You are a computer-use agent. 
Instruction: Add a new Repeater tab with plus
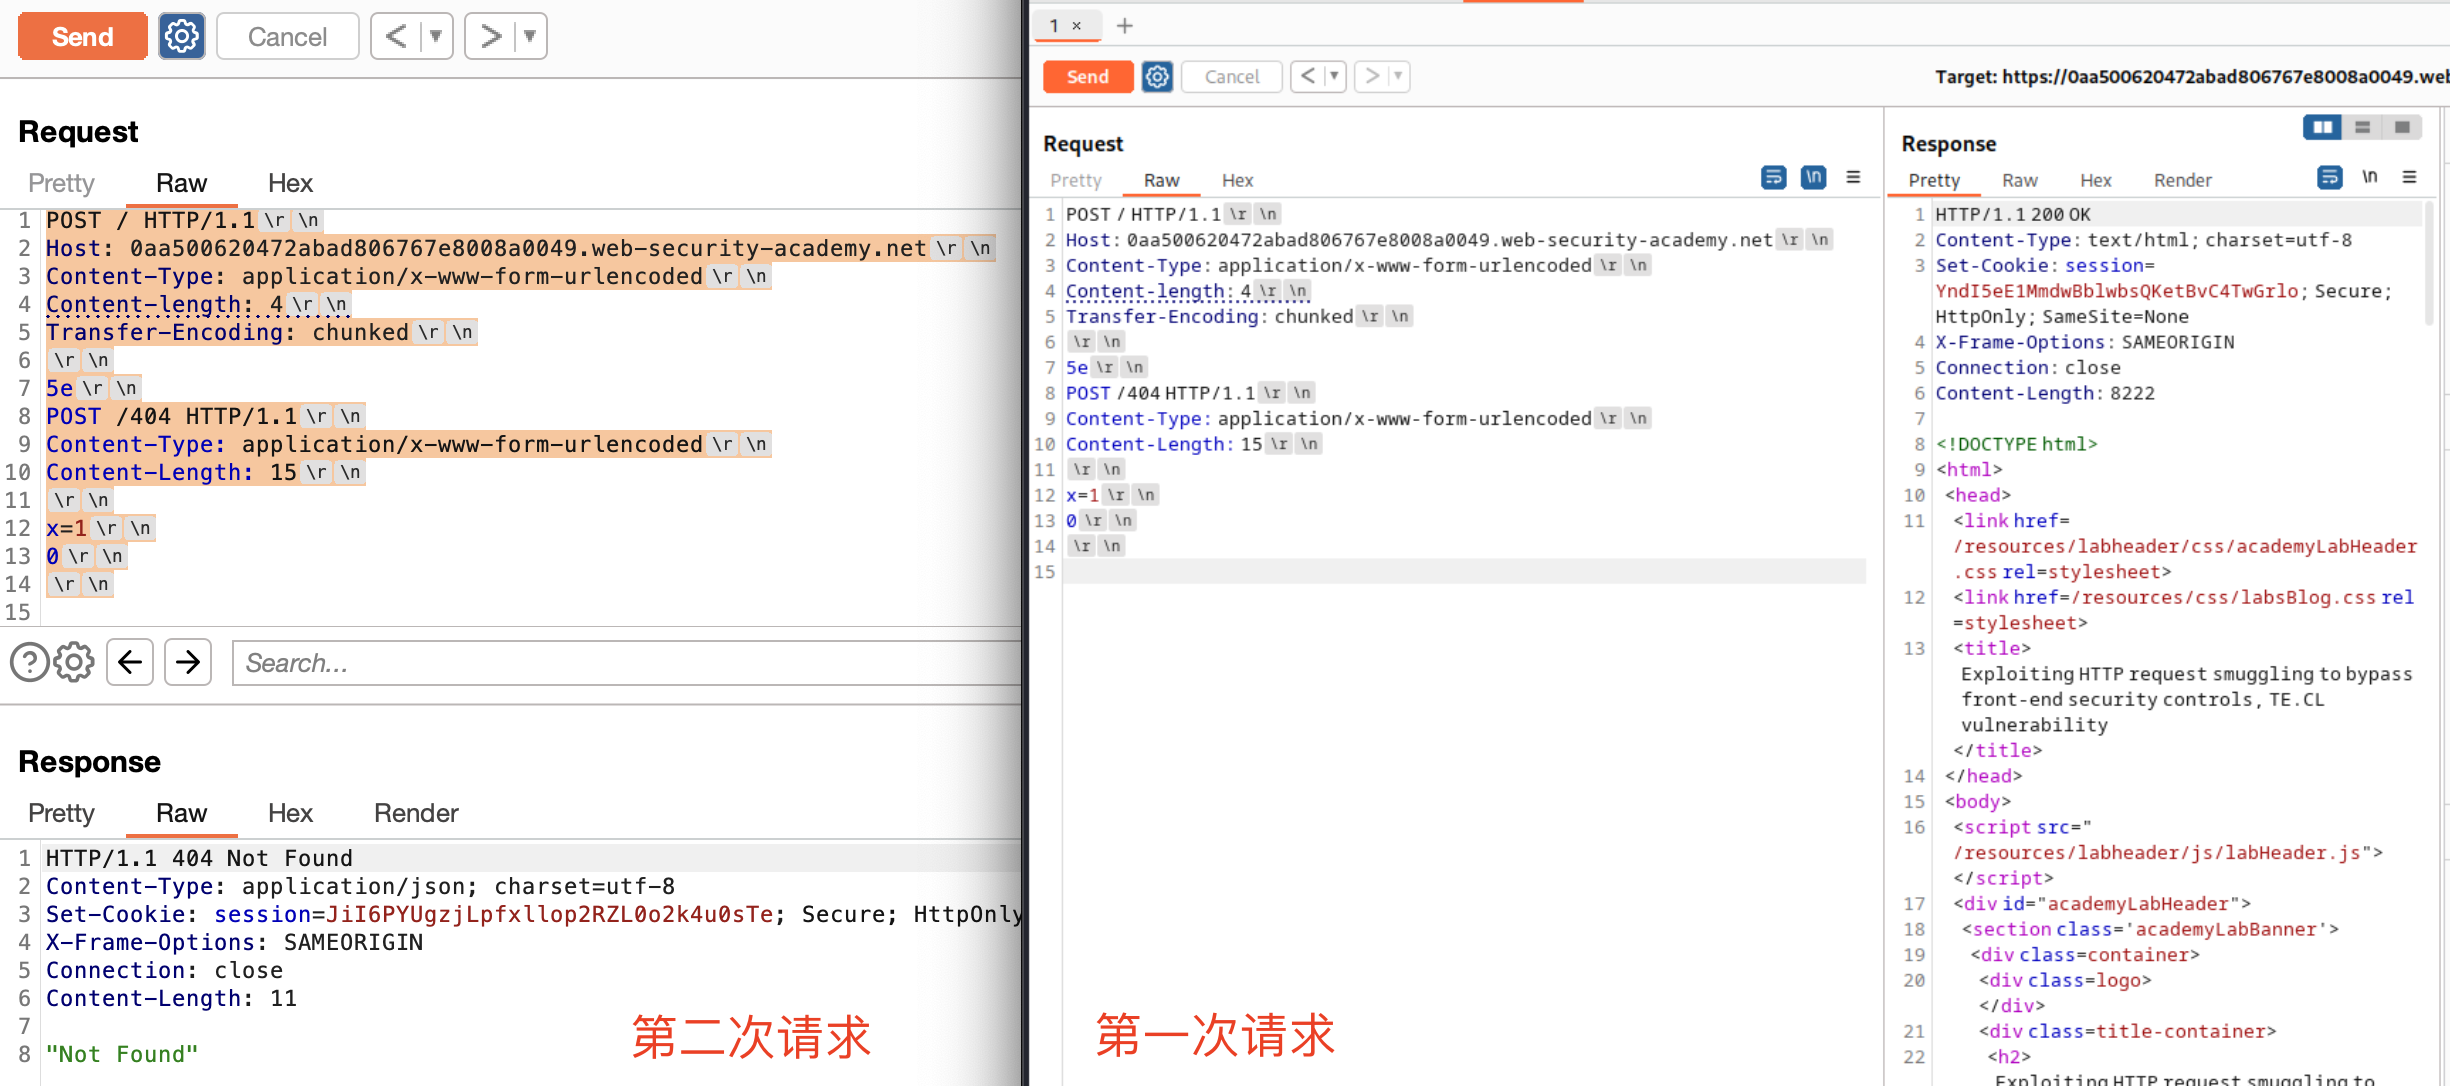(1125, 26)
